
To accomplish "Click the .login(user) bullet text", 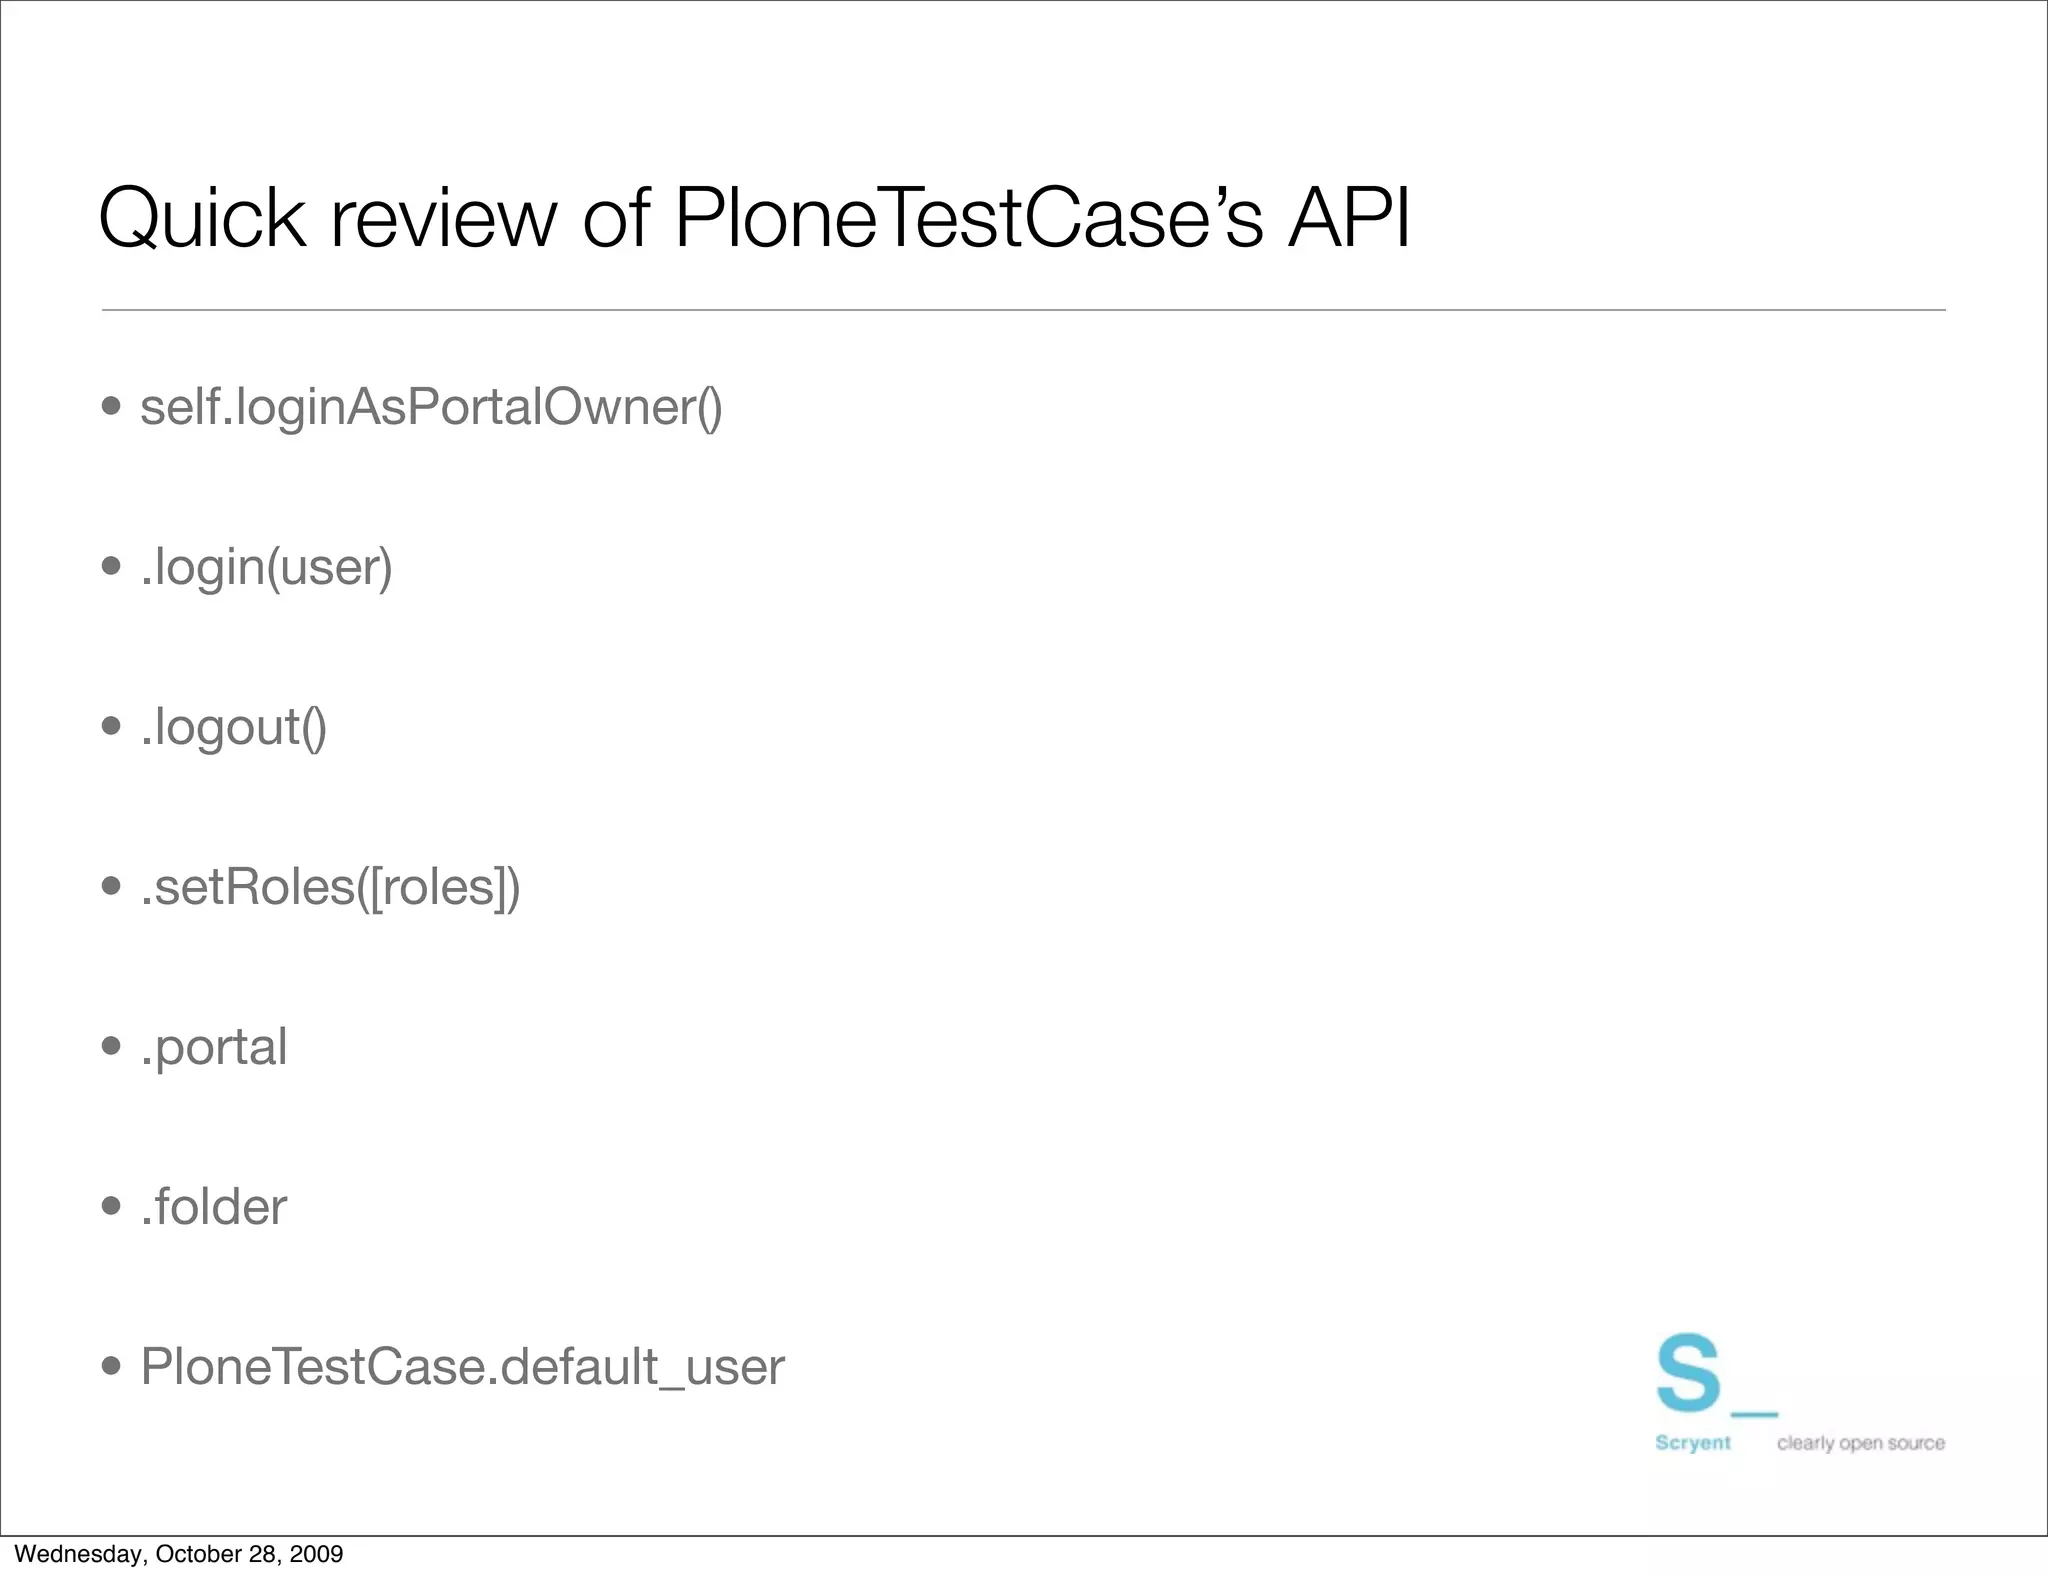I will coord(266,567).
